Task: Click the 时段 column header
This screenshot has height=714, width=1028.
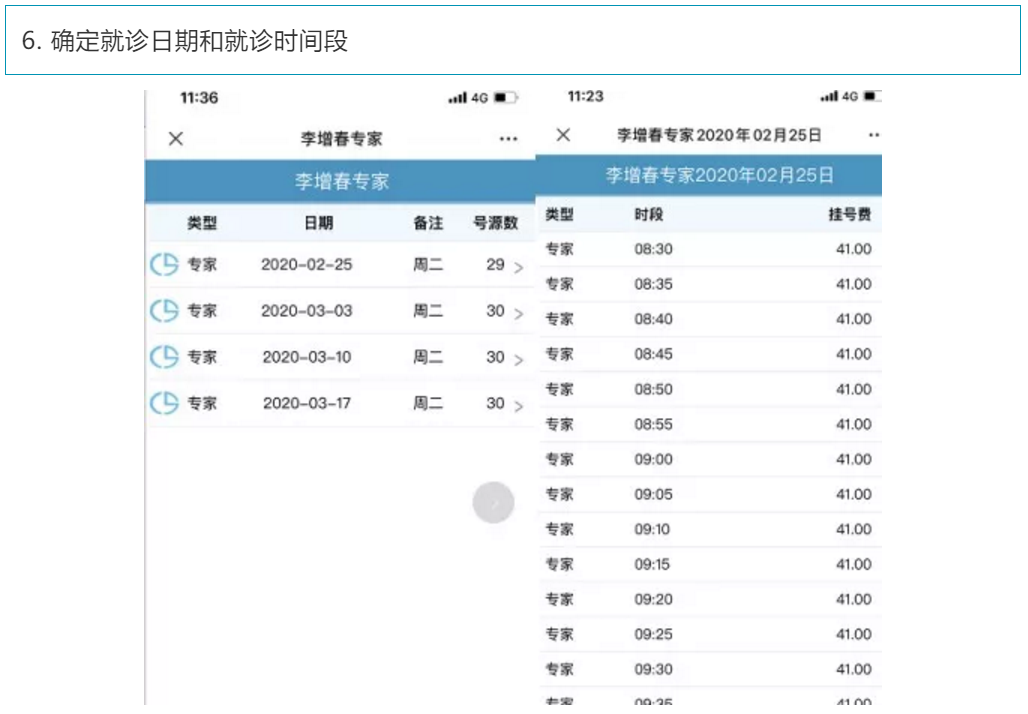Action: click(x=648, y=214)
